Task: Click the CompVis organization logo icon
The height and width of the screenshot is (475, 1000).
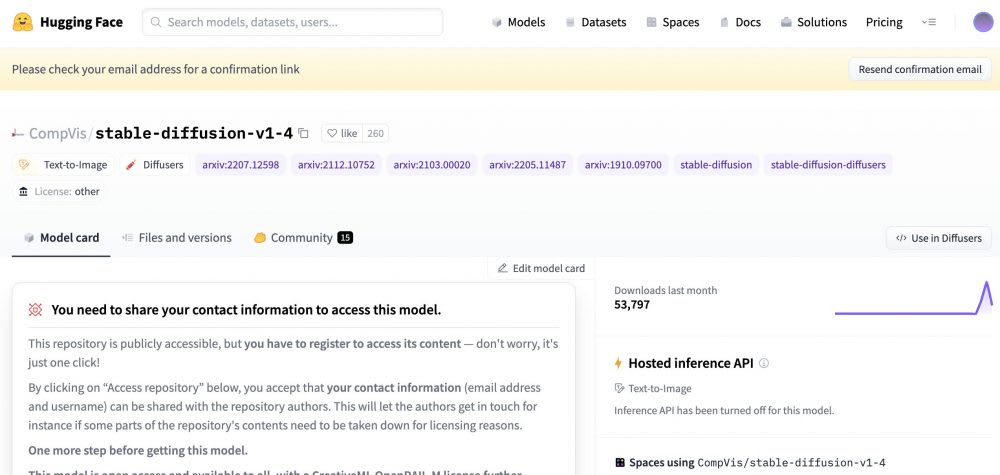Action: tap(18, 133)
